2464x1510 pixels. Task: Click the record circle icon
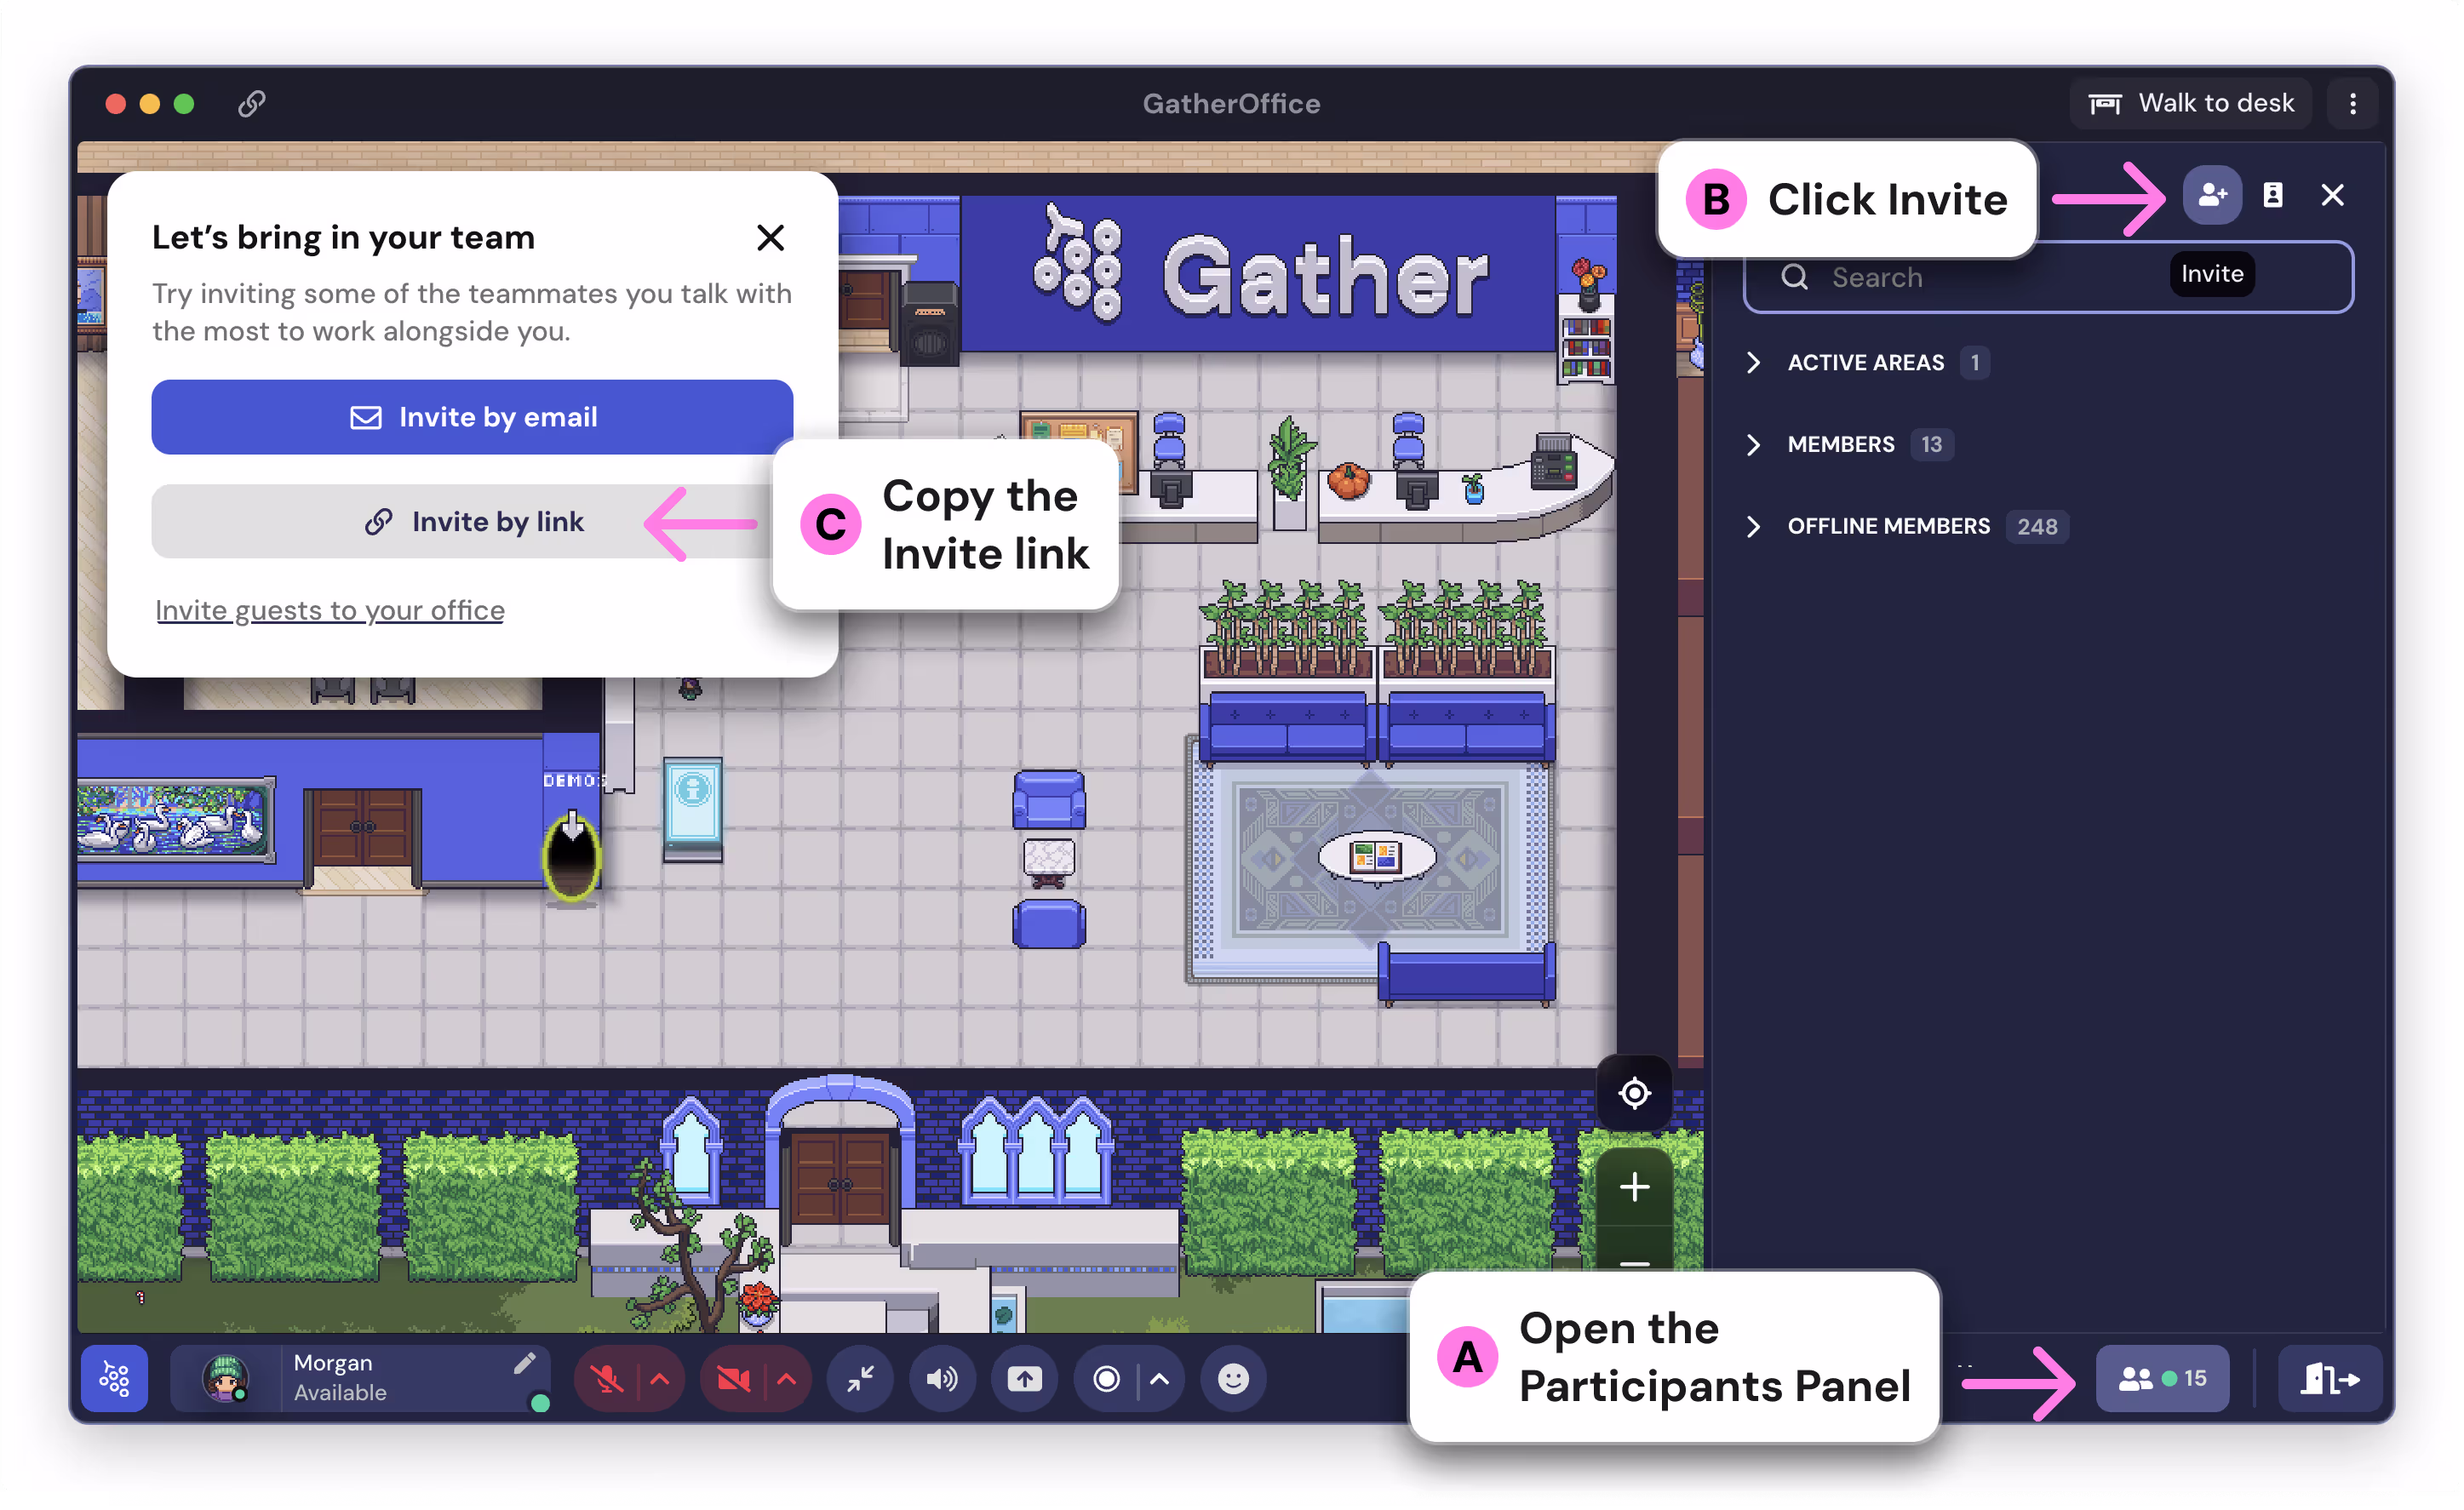(1106, 1379)
